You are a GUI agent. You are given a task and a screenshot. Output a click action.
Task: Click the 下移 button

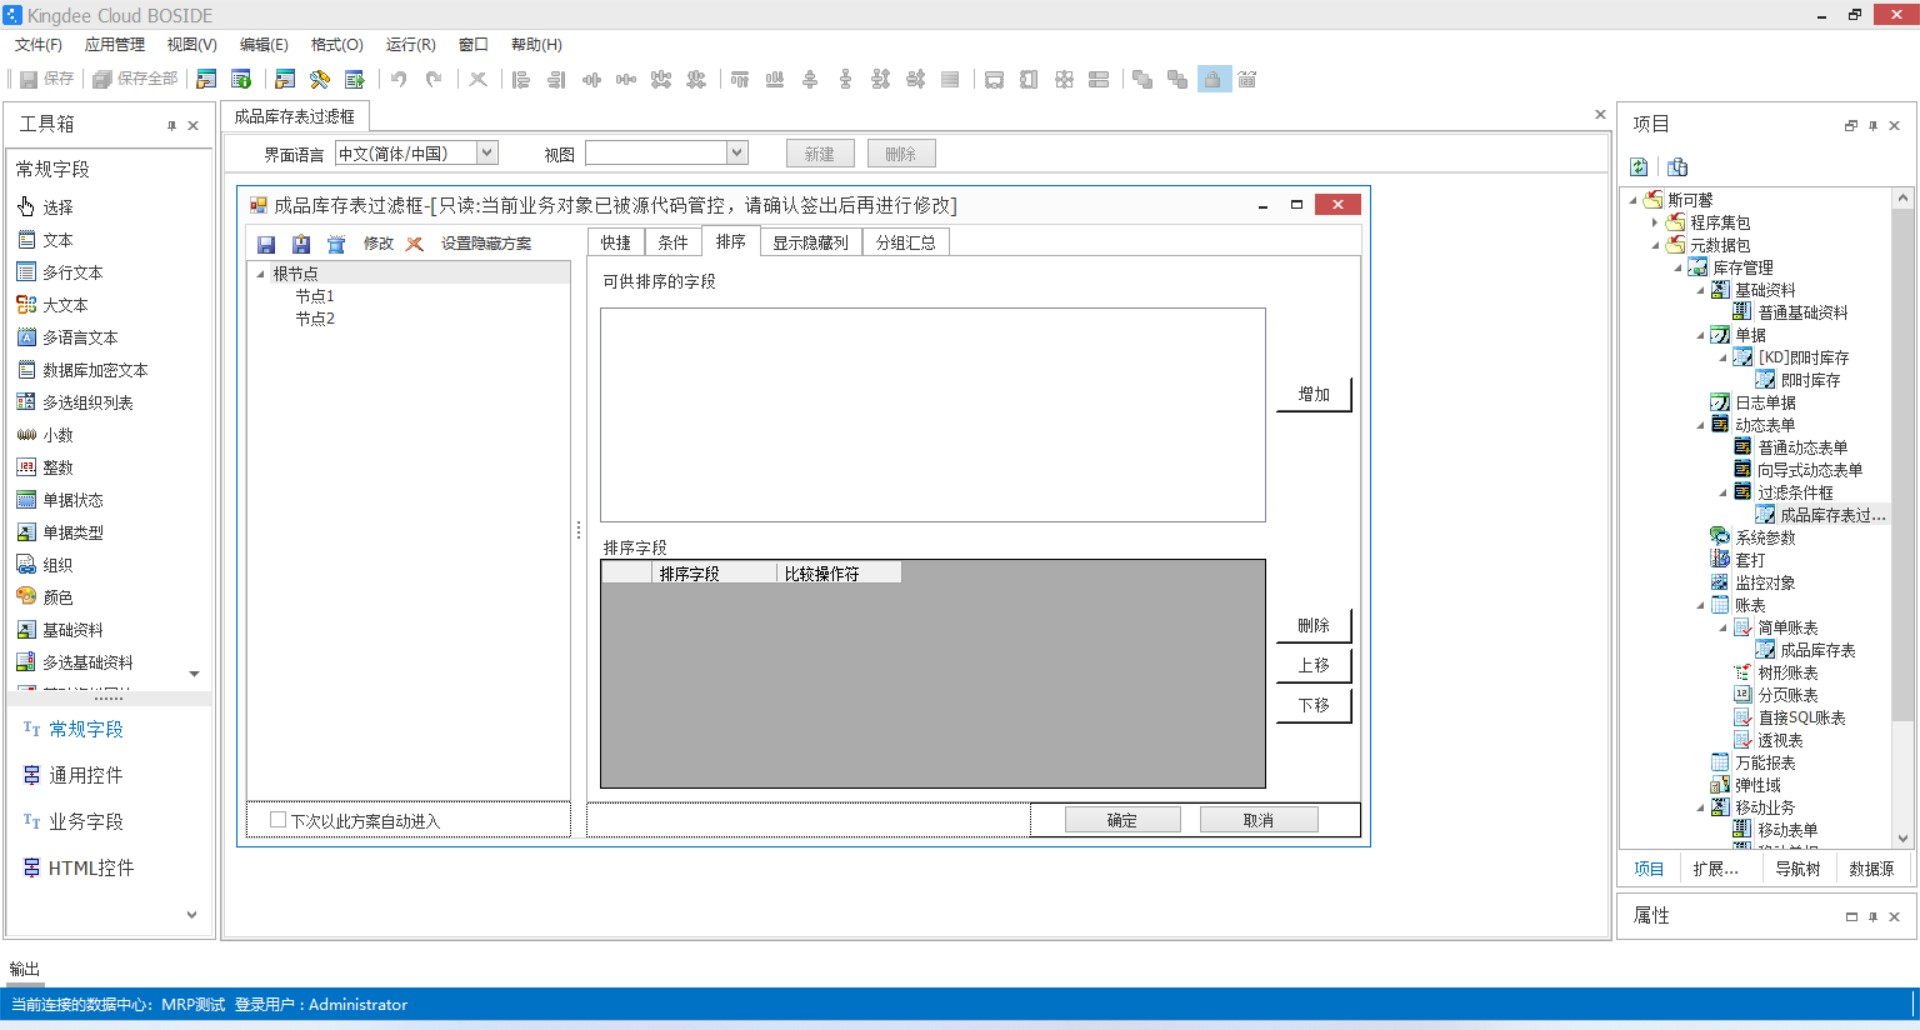tap(1314, 705)
